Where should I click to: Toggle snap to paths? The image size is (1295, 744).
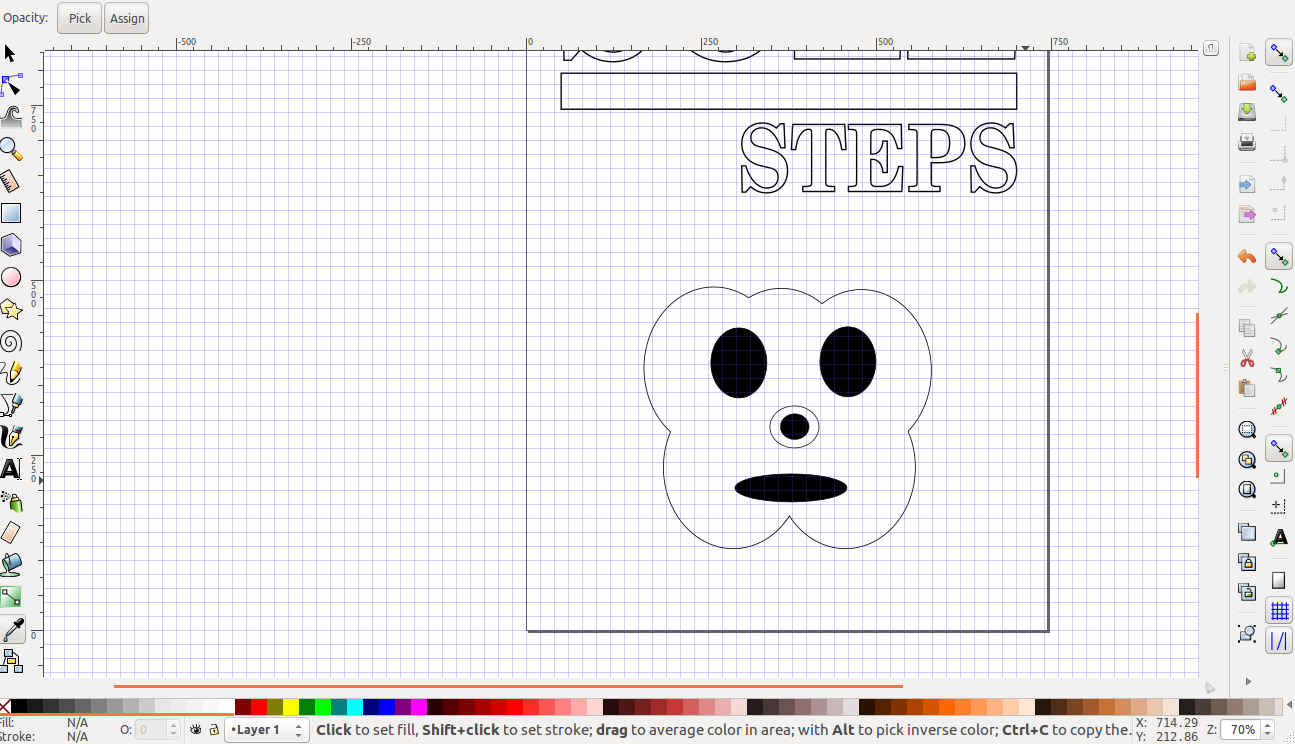[x=1279, y=287]
